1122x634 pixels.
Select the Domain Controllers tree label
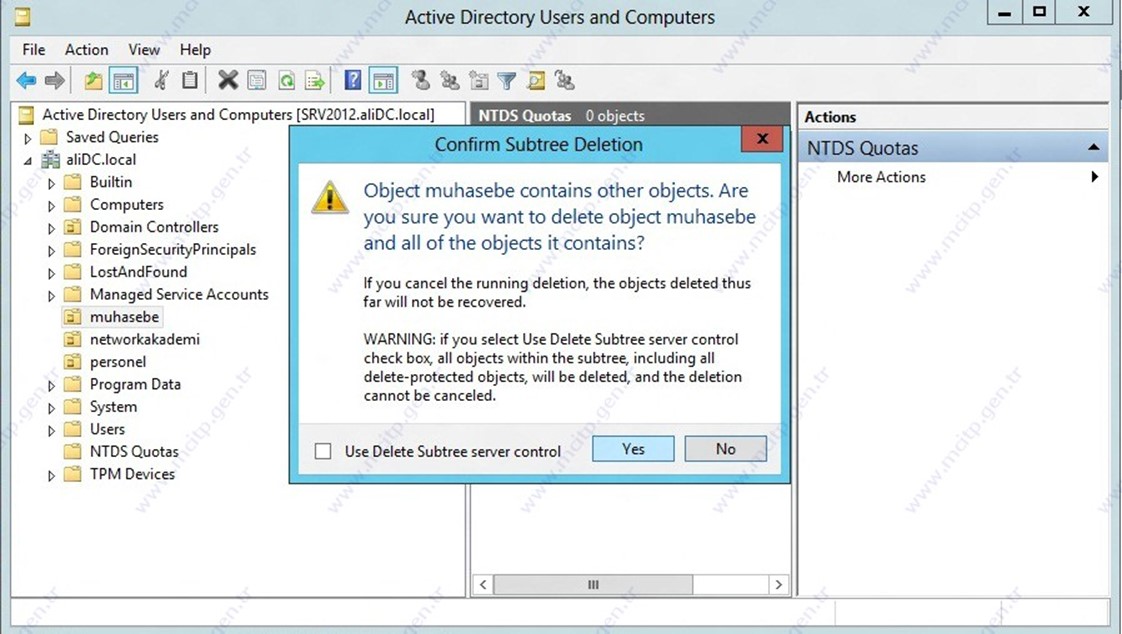[x=154, y=227]
